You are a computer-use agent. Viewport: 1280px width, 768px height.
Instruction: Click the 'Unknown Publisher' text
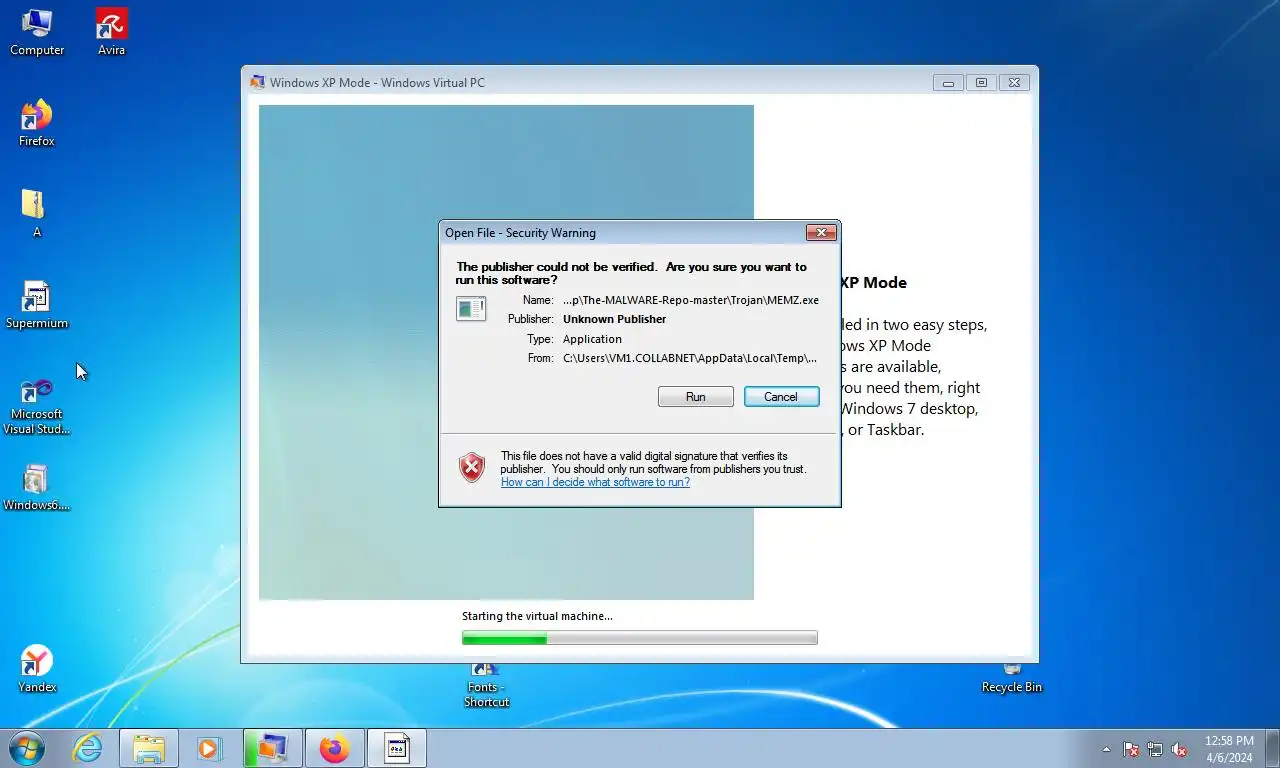614,319
